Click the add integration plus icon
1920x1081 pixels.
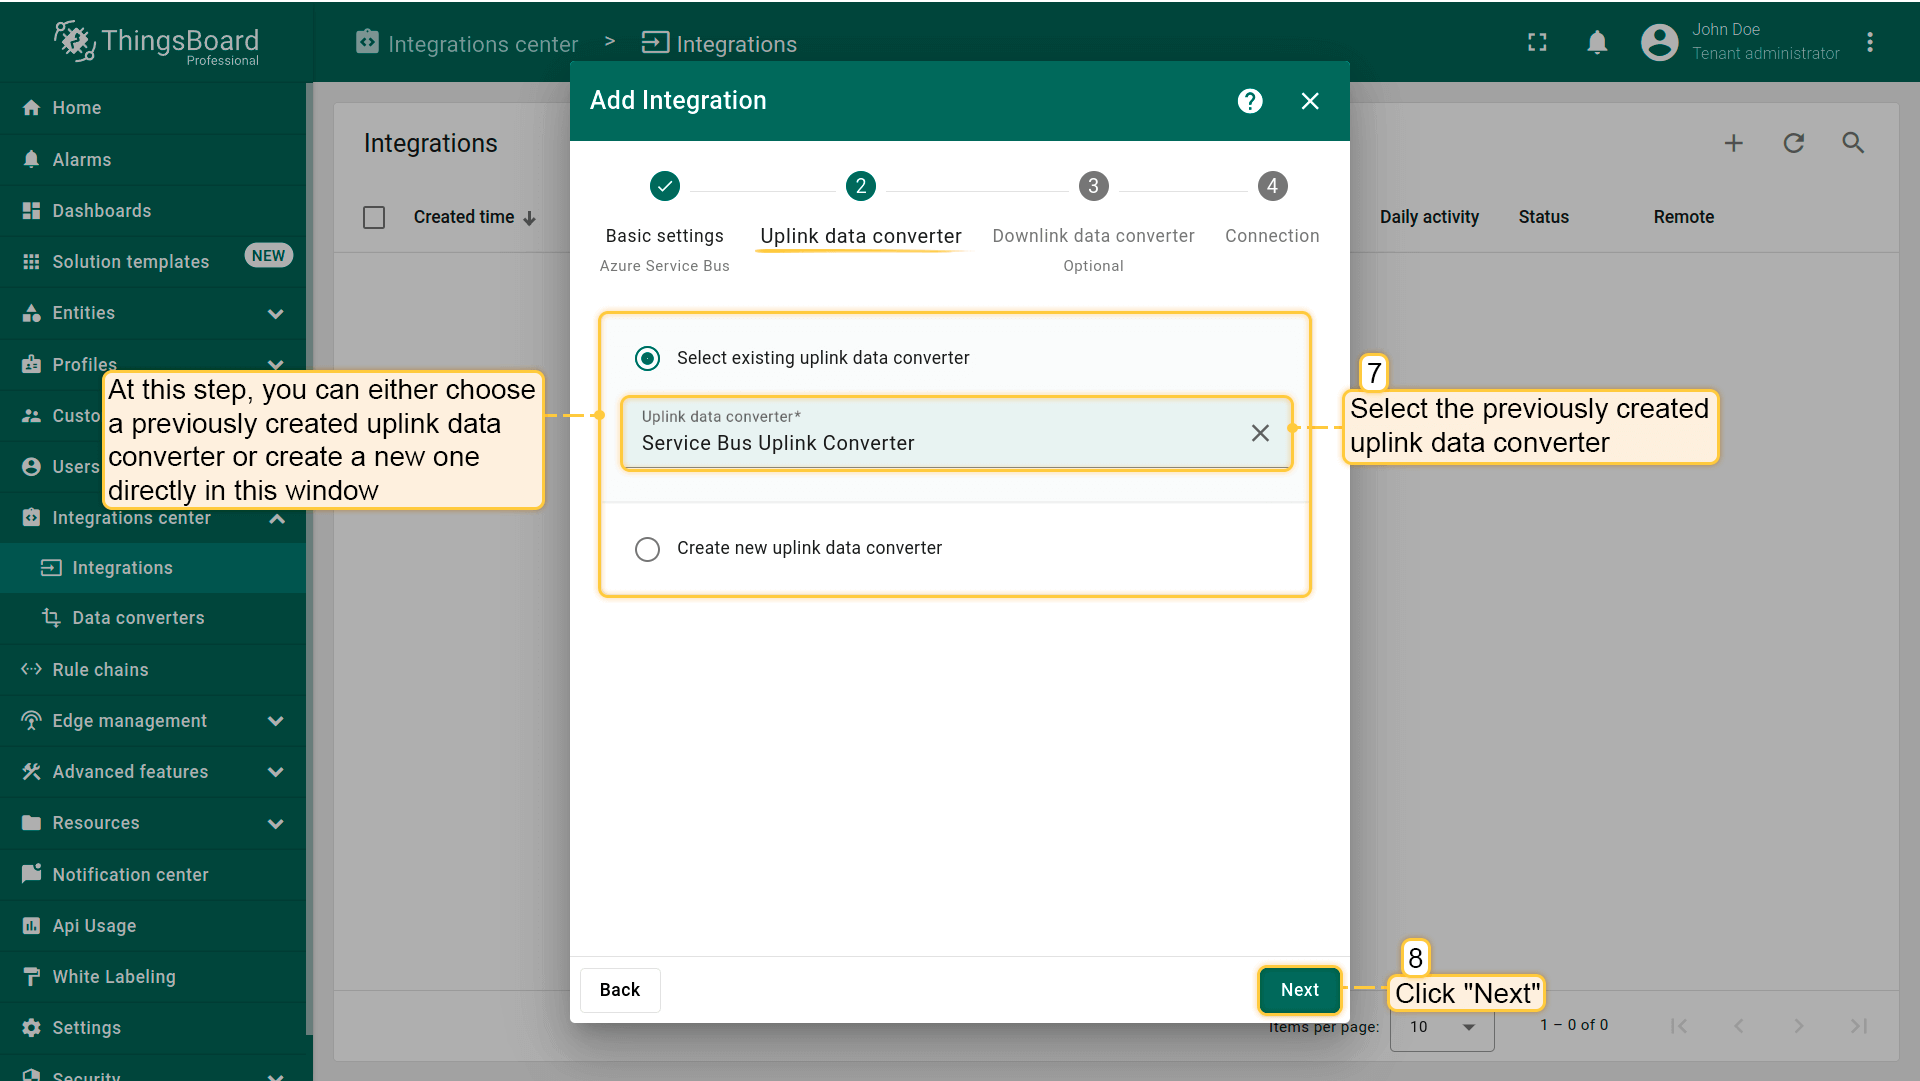pos(1733,143)
